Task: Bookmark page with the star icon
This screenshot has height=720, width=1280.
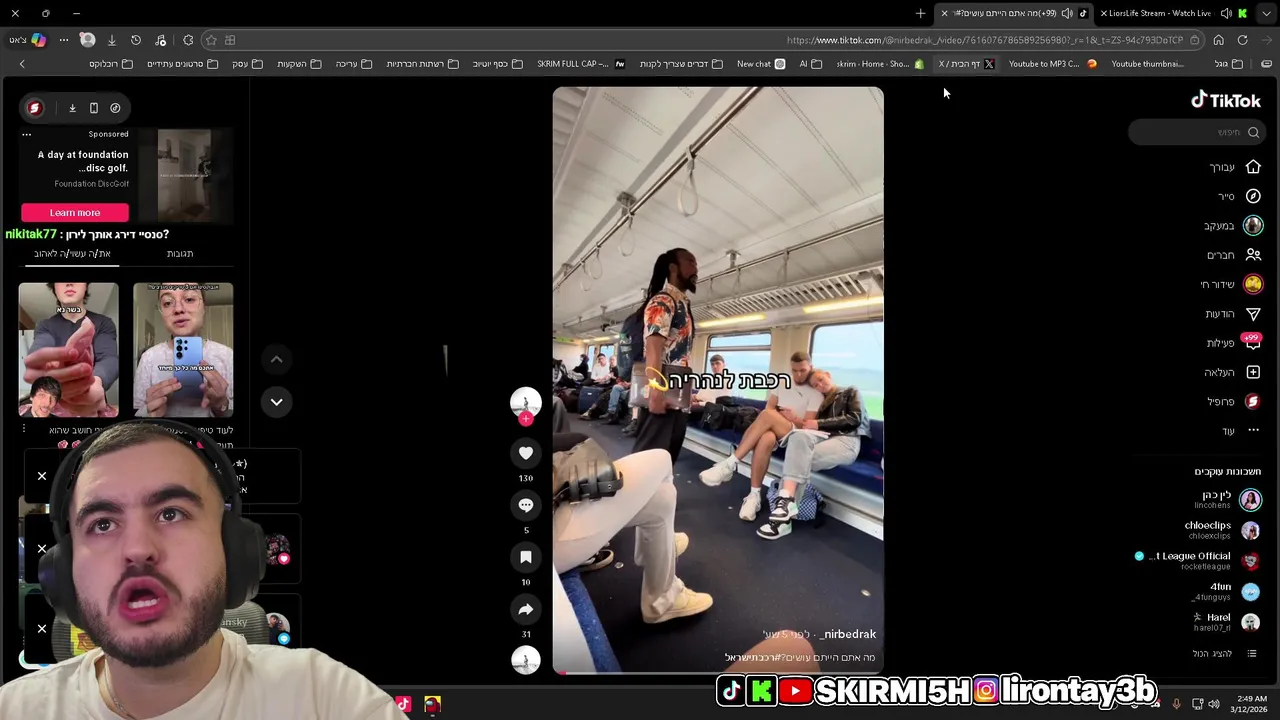Action: click(210, 40)
